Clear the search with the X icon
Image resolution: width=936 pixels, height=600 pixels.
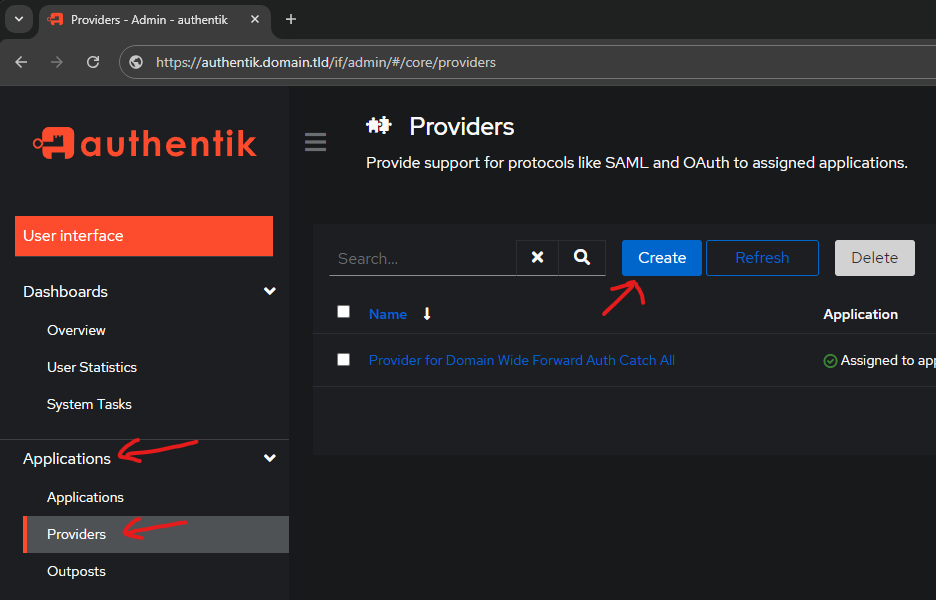pos(537,257)
